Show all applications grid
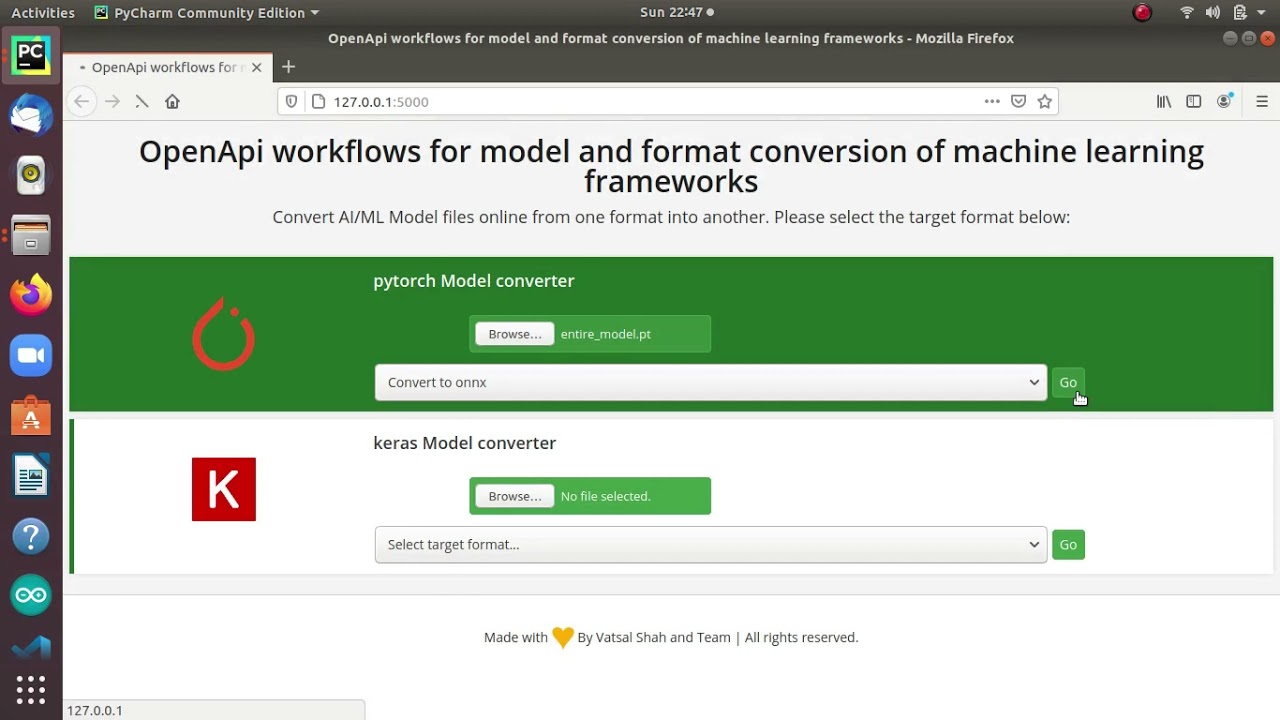 click(x=31, y=690)
